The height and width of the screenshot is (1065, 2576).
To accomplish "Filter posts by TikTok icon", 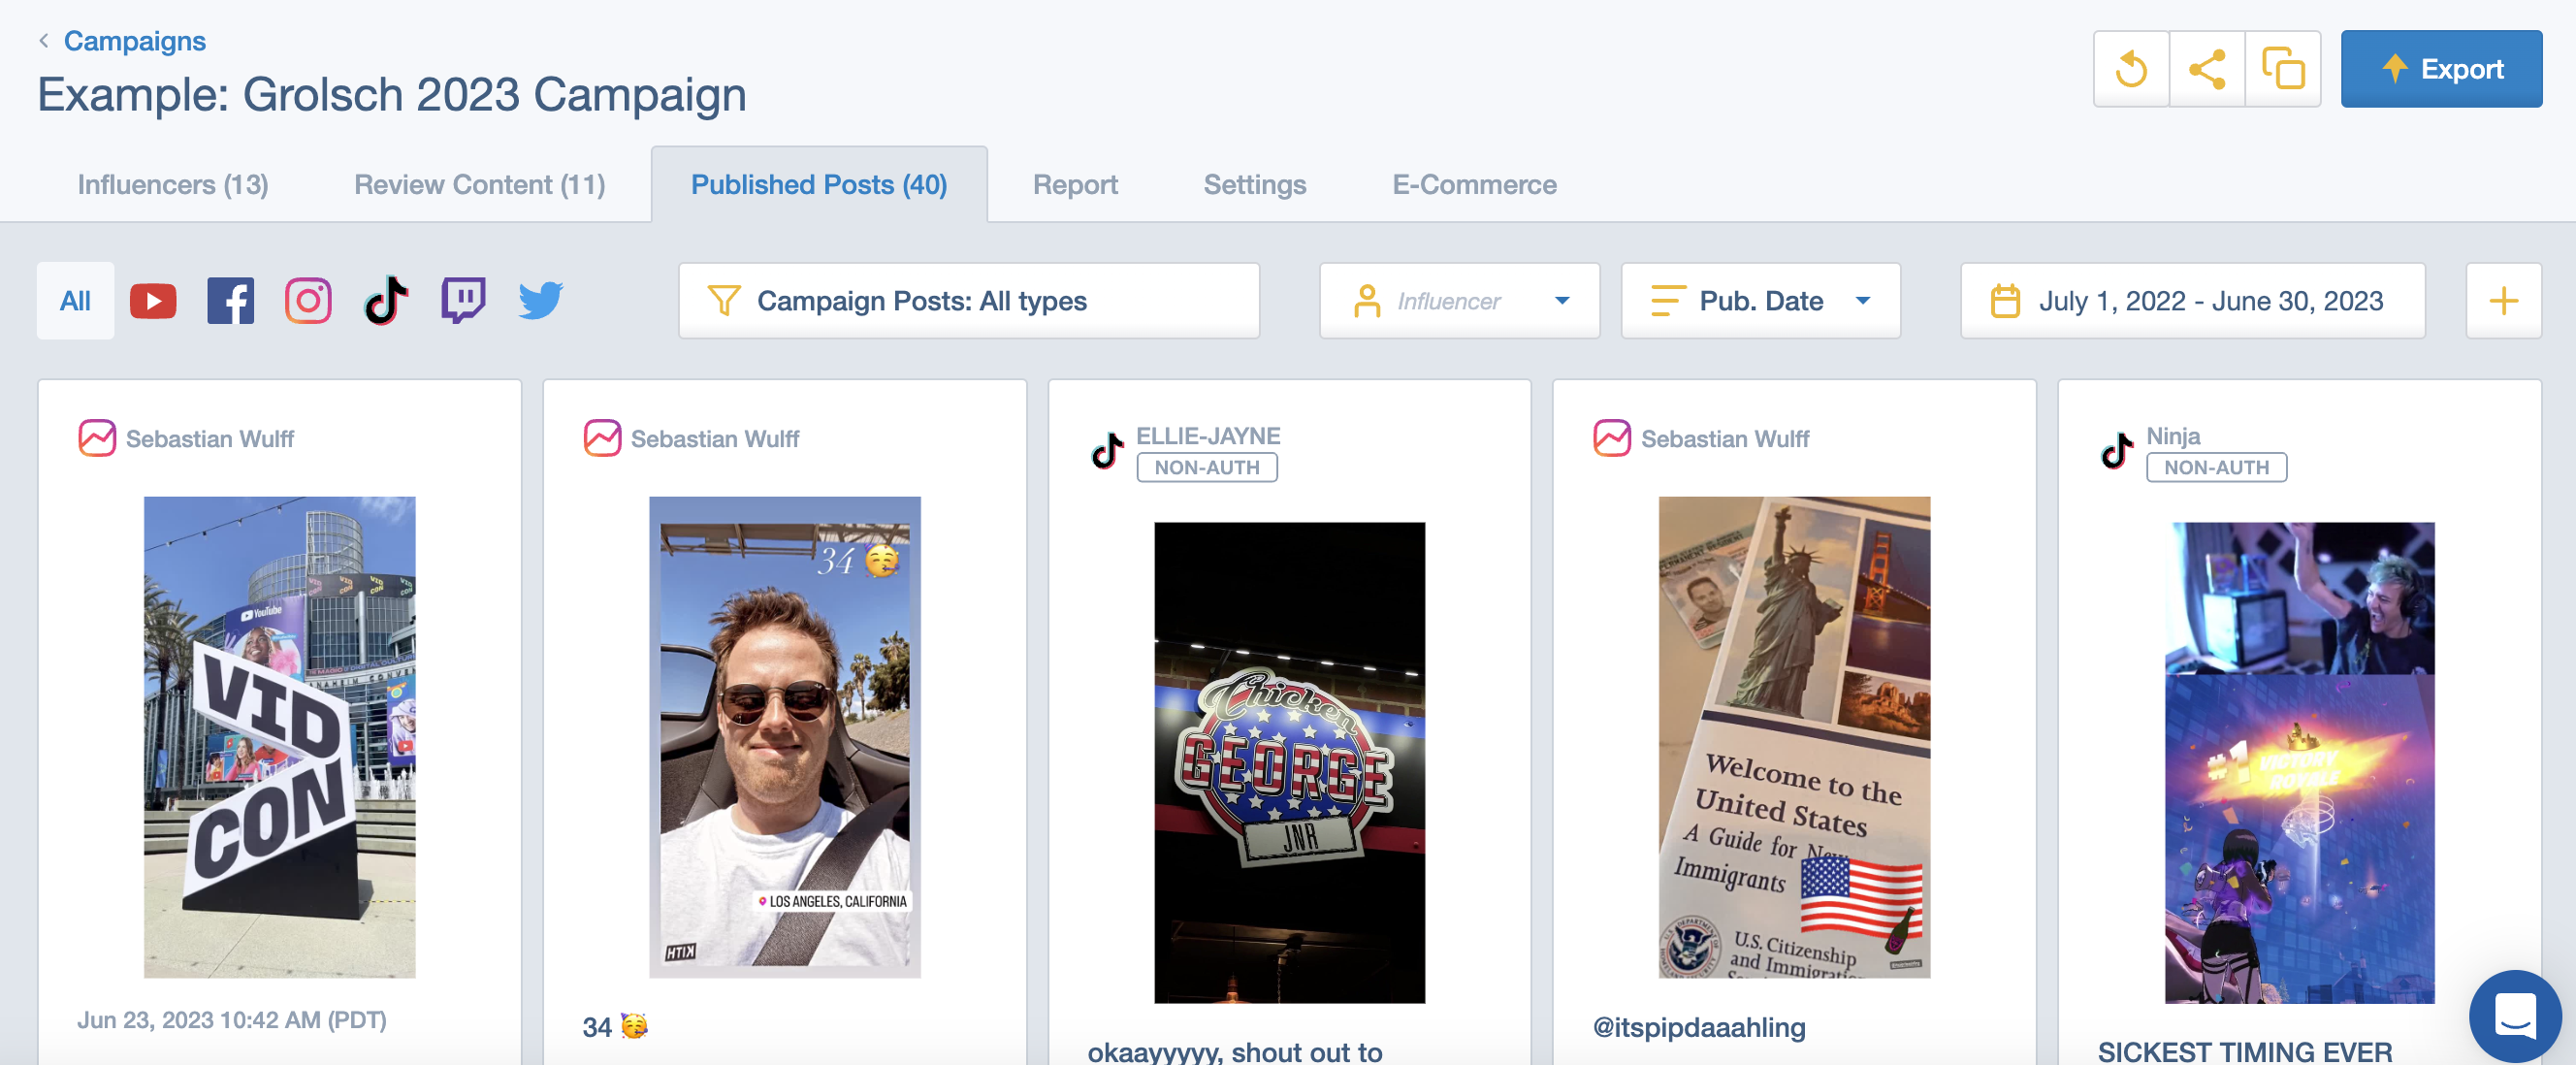I will coord(386,301).
